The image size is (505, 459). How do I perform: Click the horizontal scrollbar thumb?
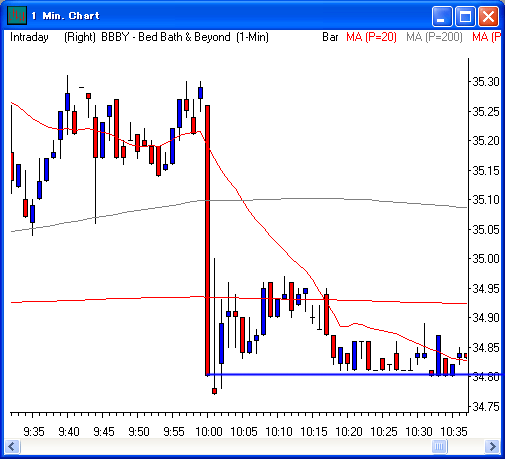439,446
